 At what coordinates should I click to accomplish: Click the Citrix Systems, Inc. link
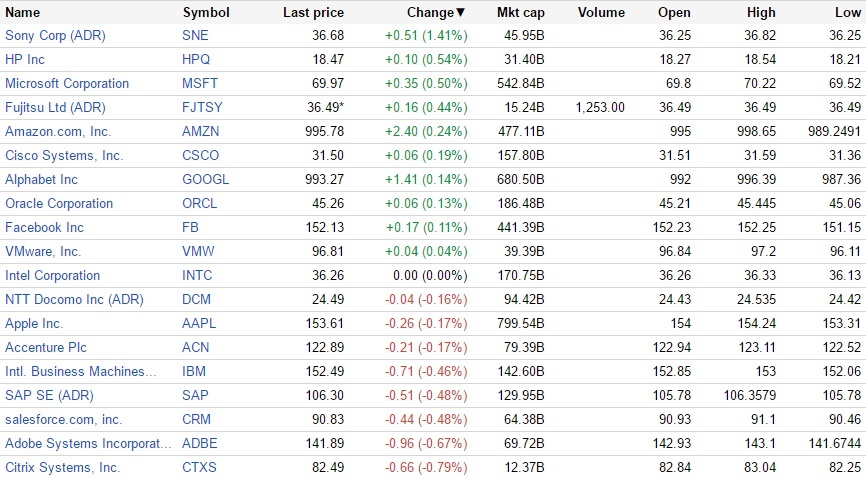[62, 468]
